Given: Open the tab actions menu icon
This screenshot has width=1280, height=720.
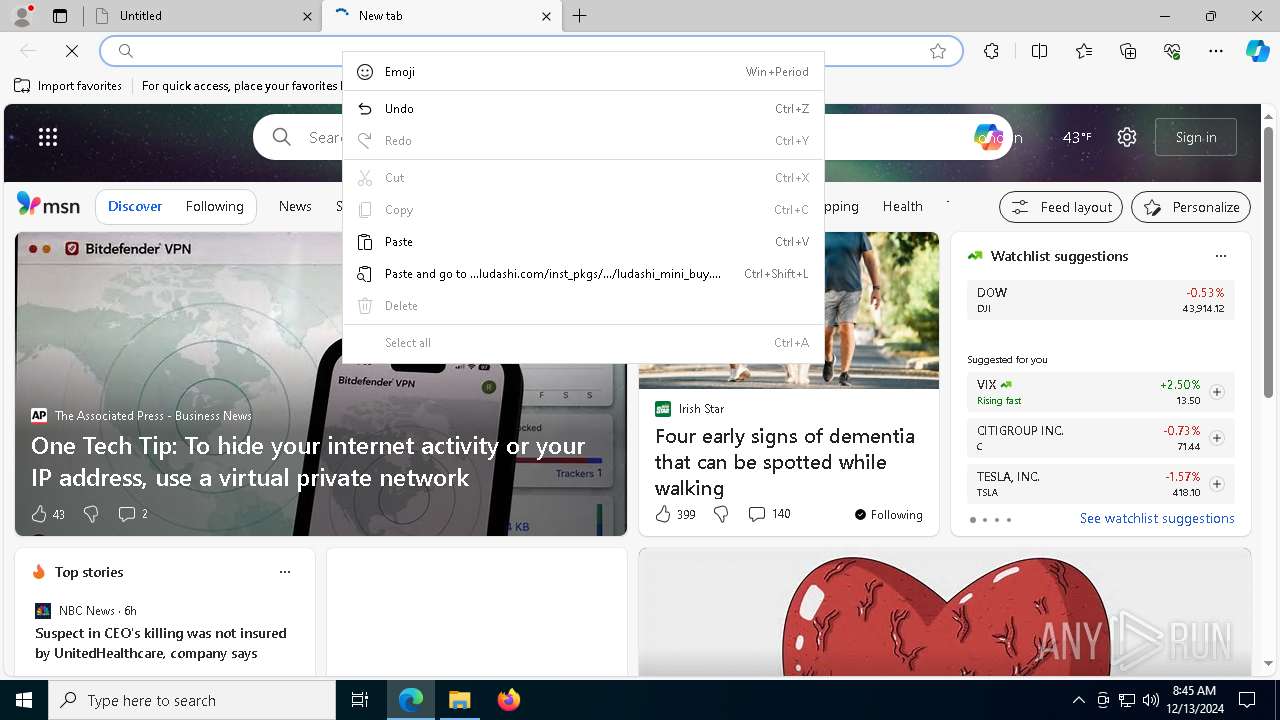Looking at the screenshot, I should pyautogui.click(x=60, y=16).
